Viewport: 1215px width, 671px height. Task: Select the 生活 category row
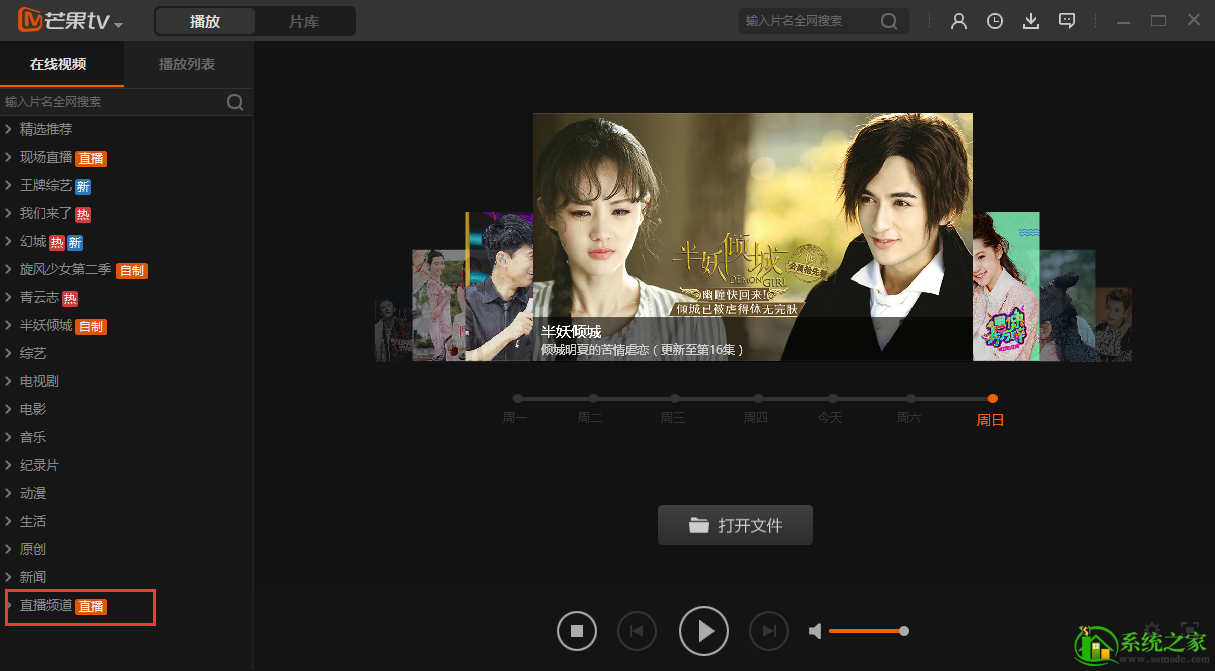[126, 521]
